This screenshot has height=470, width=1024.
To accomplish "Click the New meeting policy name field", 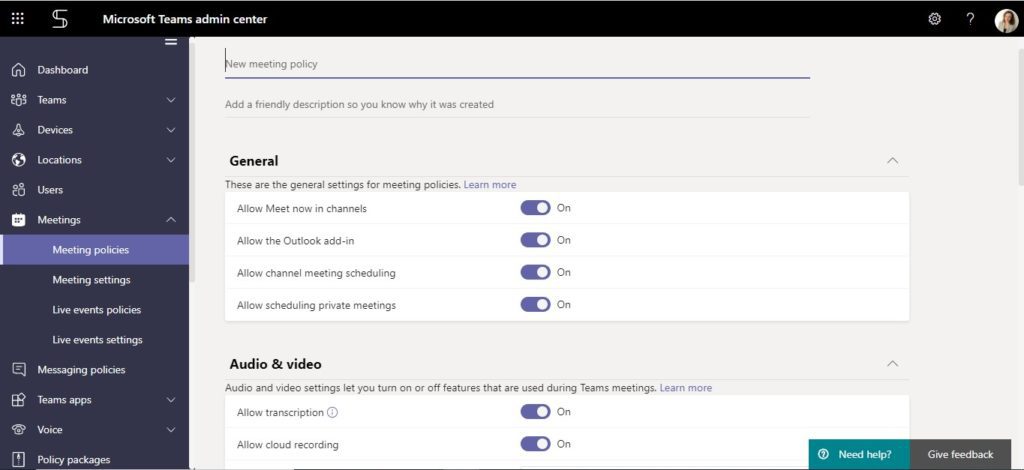I will point(517,64).
